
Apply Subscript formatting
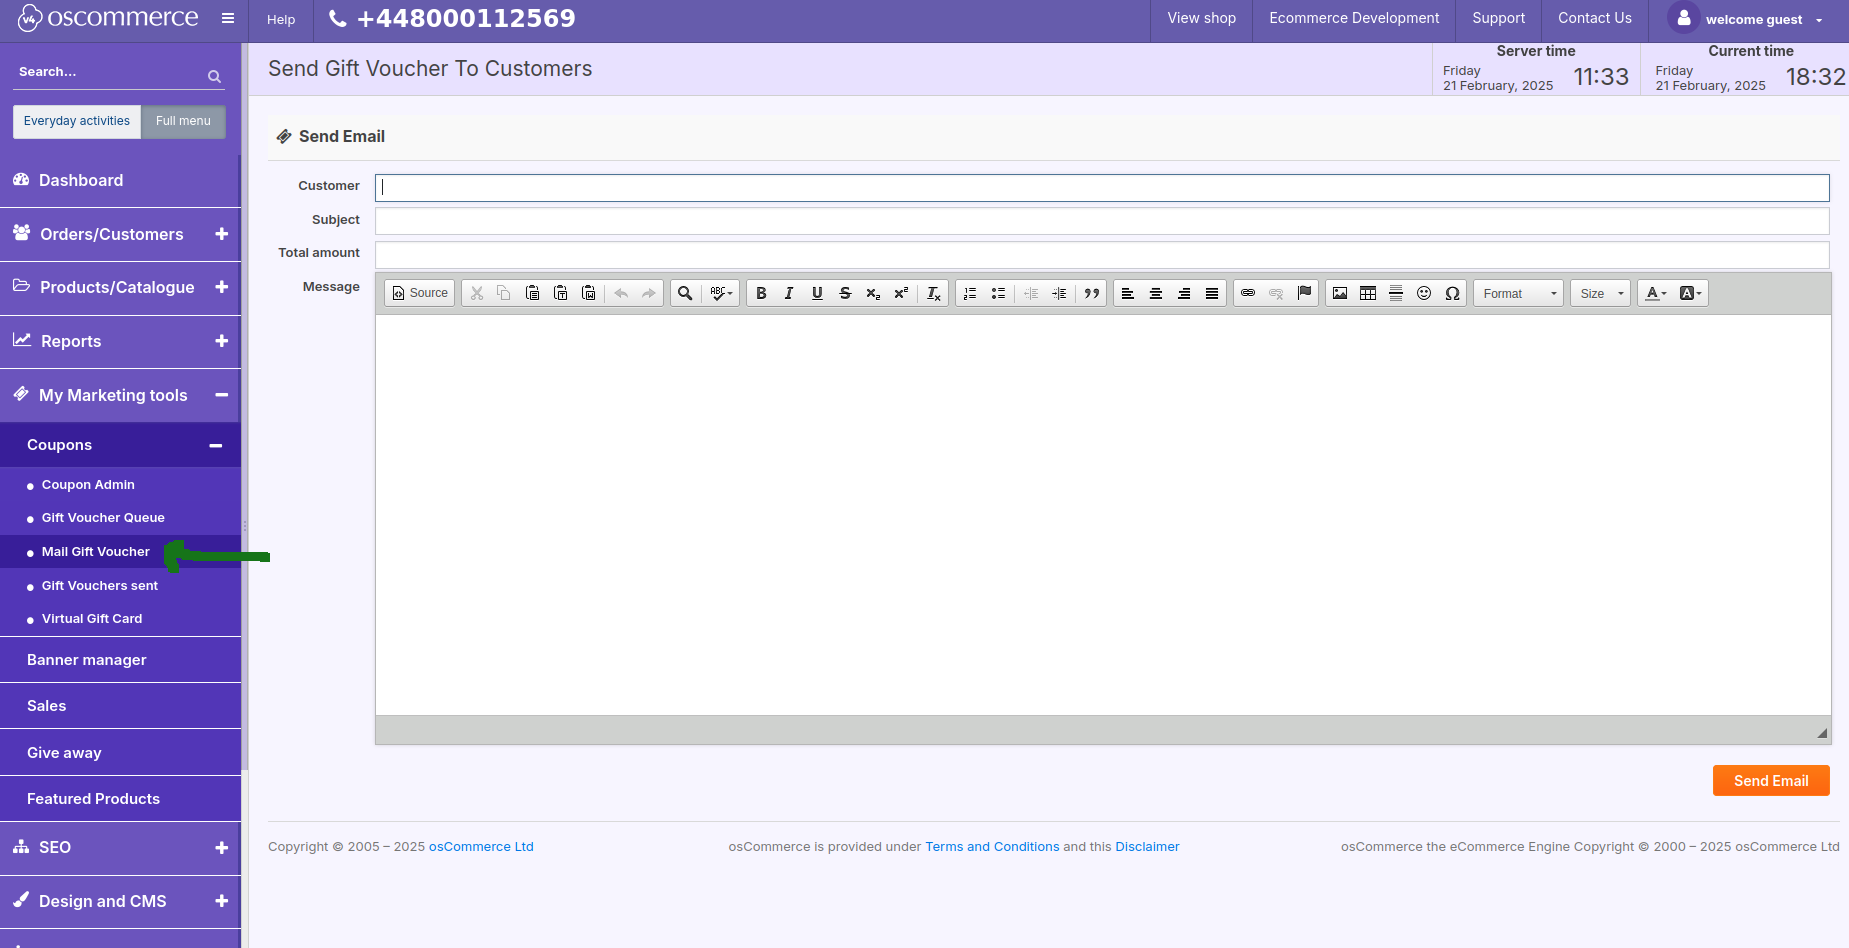point(873,293)
